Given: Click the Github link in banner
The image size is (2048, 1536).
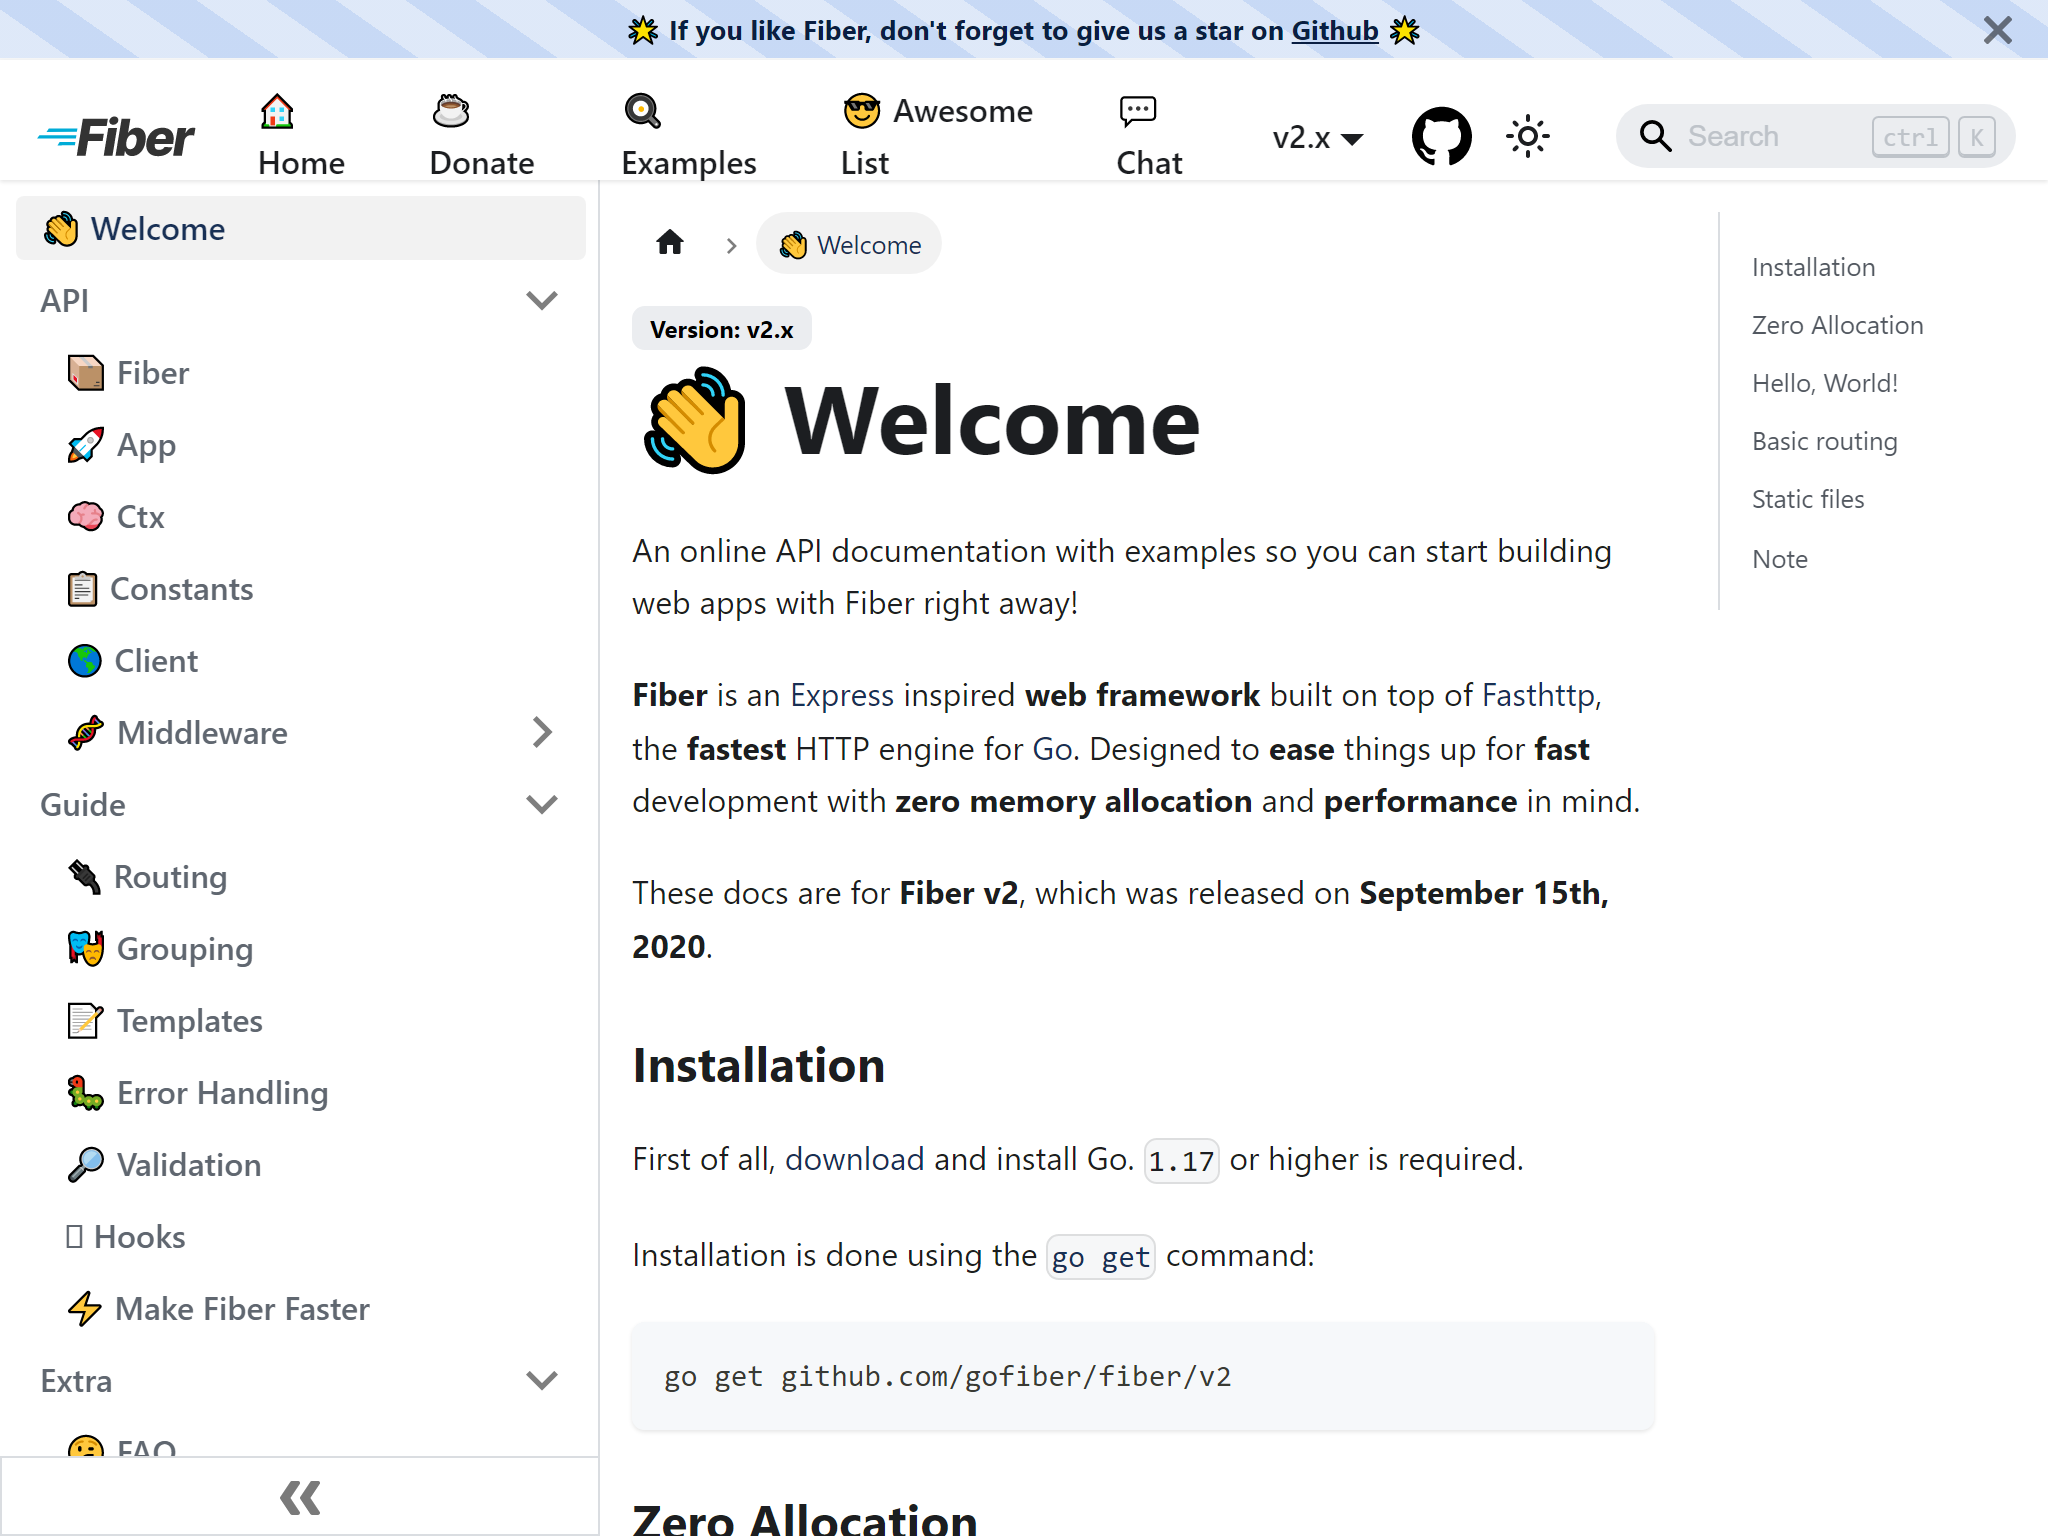Looking at the screenshot, I should (x=1334, y=31).
